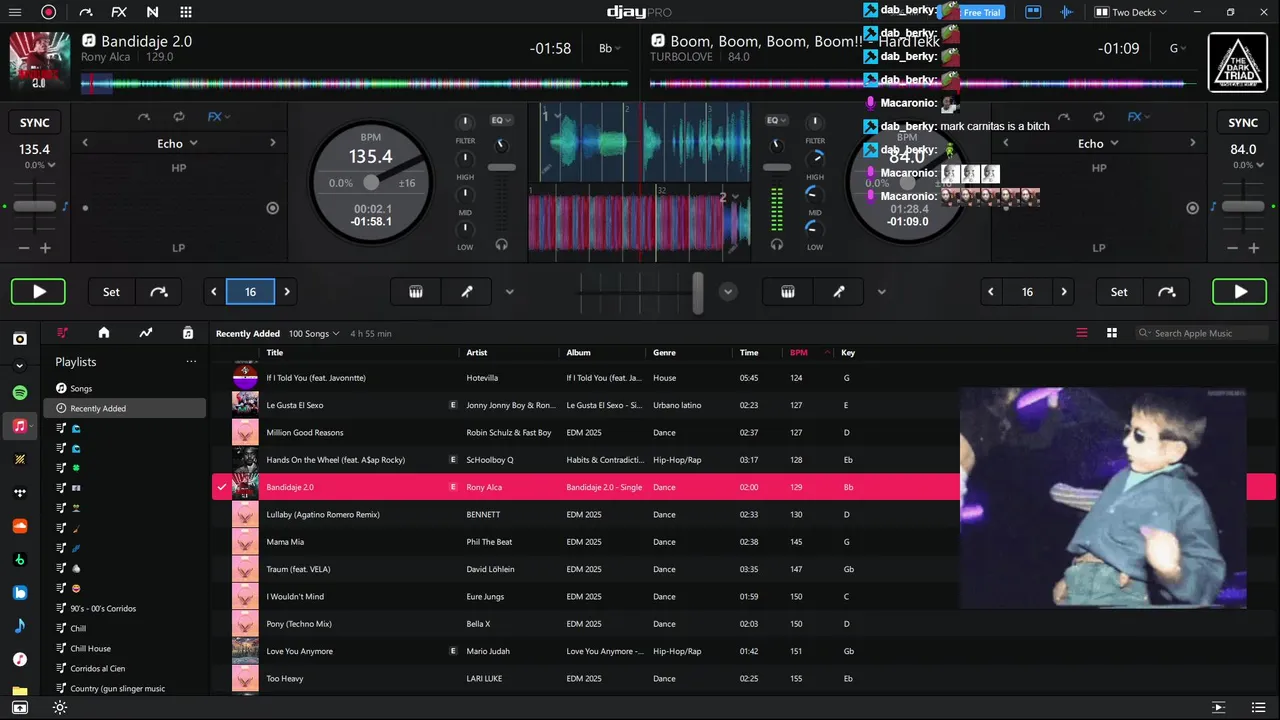The height and width of the screenshot is (720, 1280).
Task: Click the right deck tempo slider handle
Action: [x=1243, y=206]
